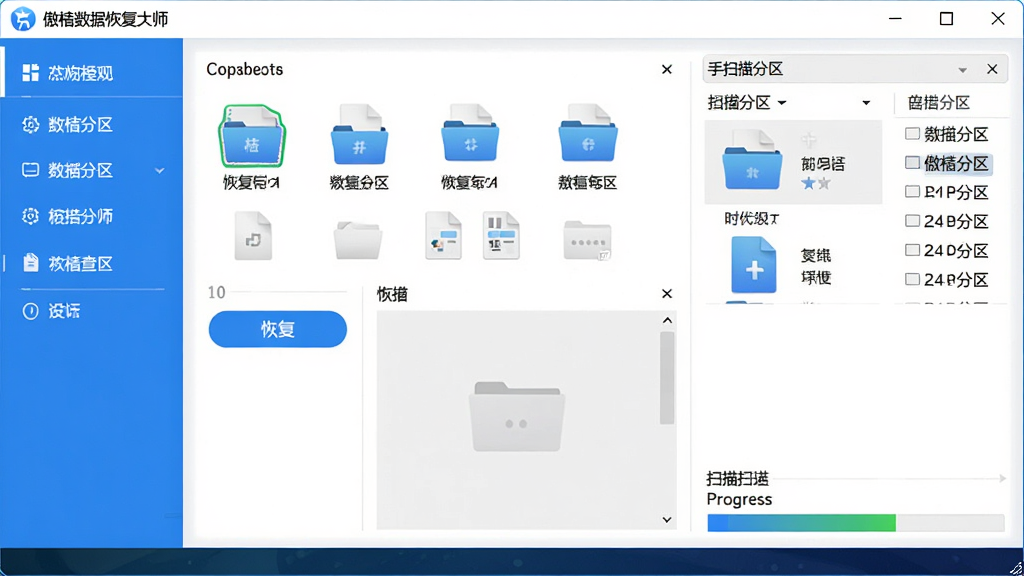Select the document icon with column layout

click(501, 235)
